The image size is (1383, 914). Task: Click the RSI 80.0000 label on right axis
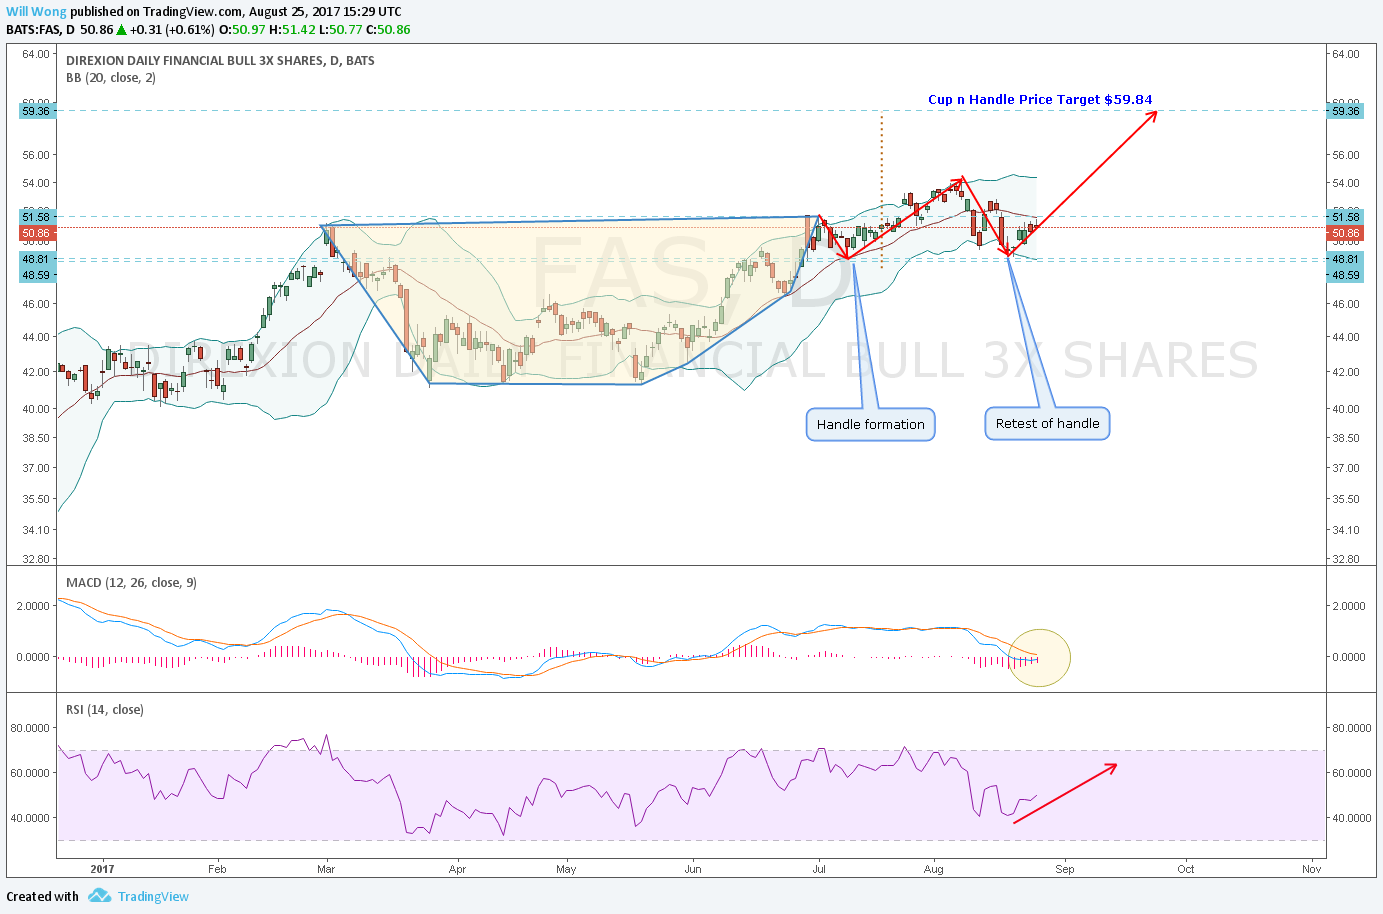point(1350,728)
